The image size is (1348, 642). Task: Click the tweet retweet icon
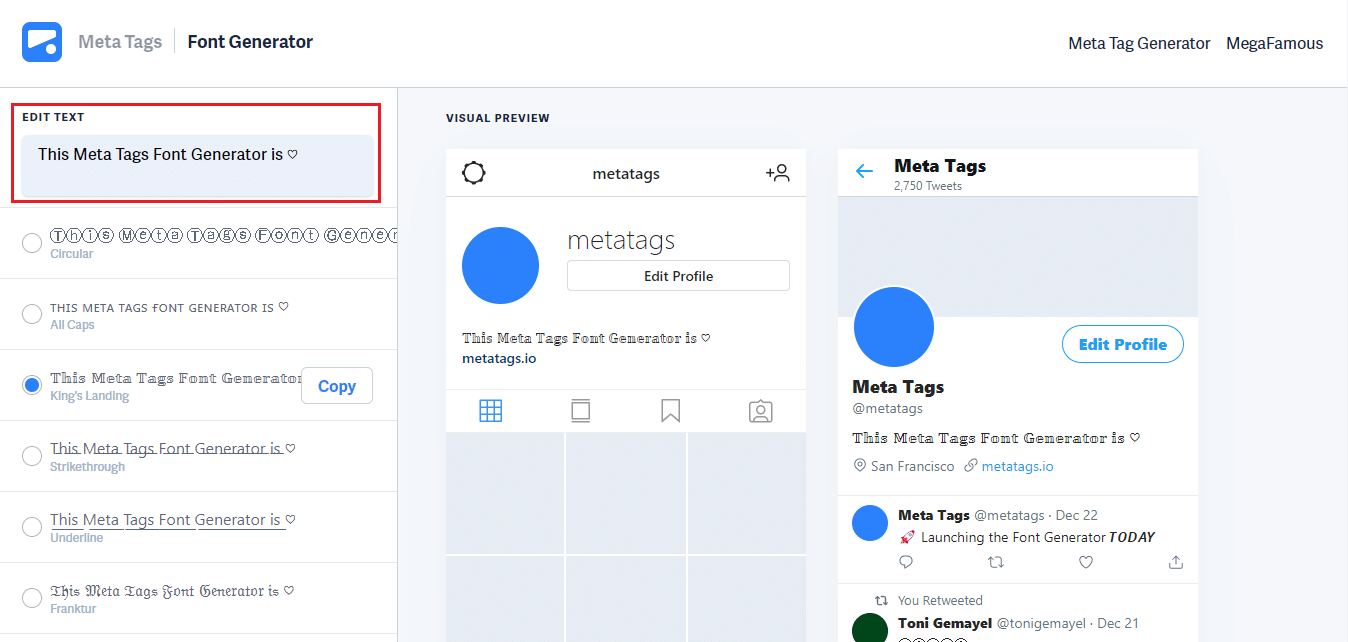tap(995, 562)
